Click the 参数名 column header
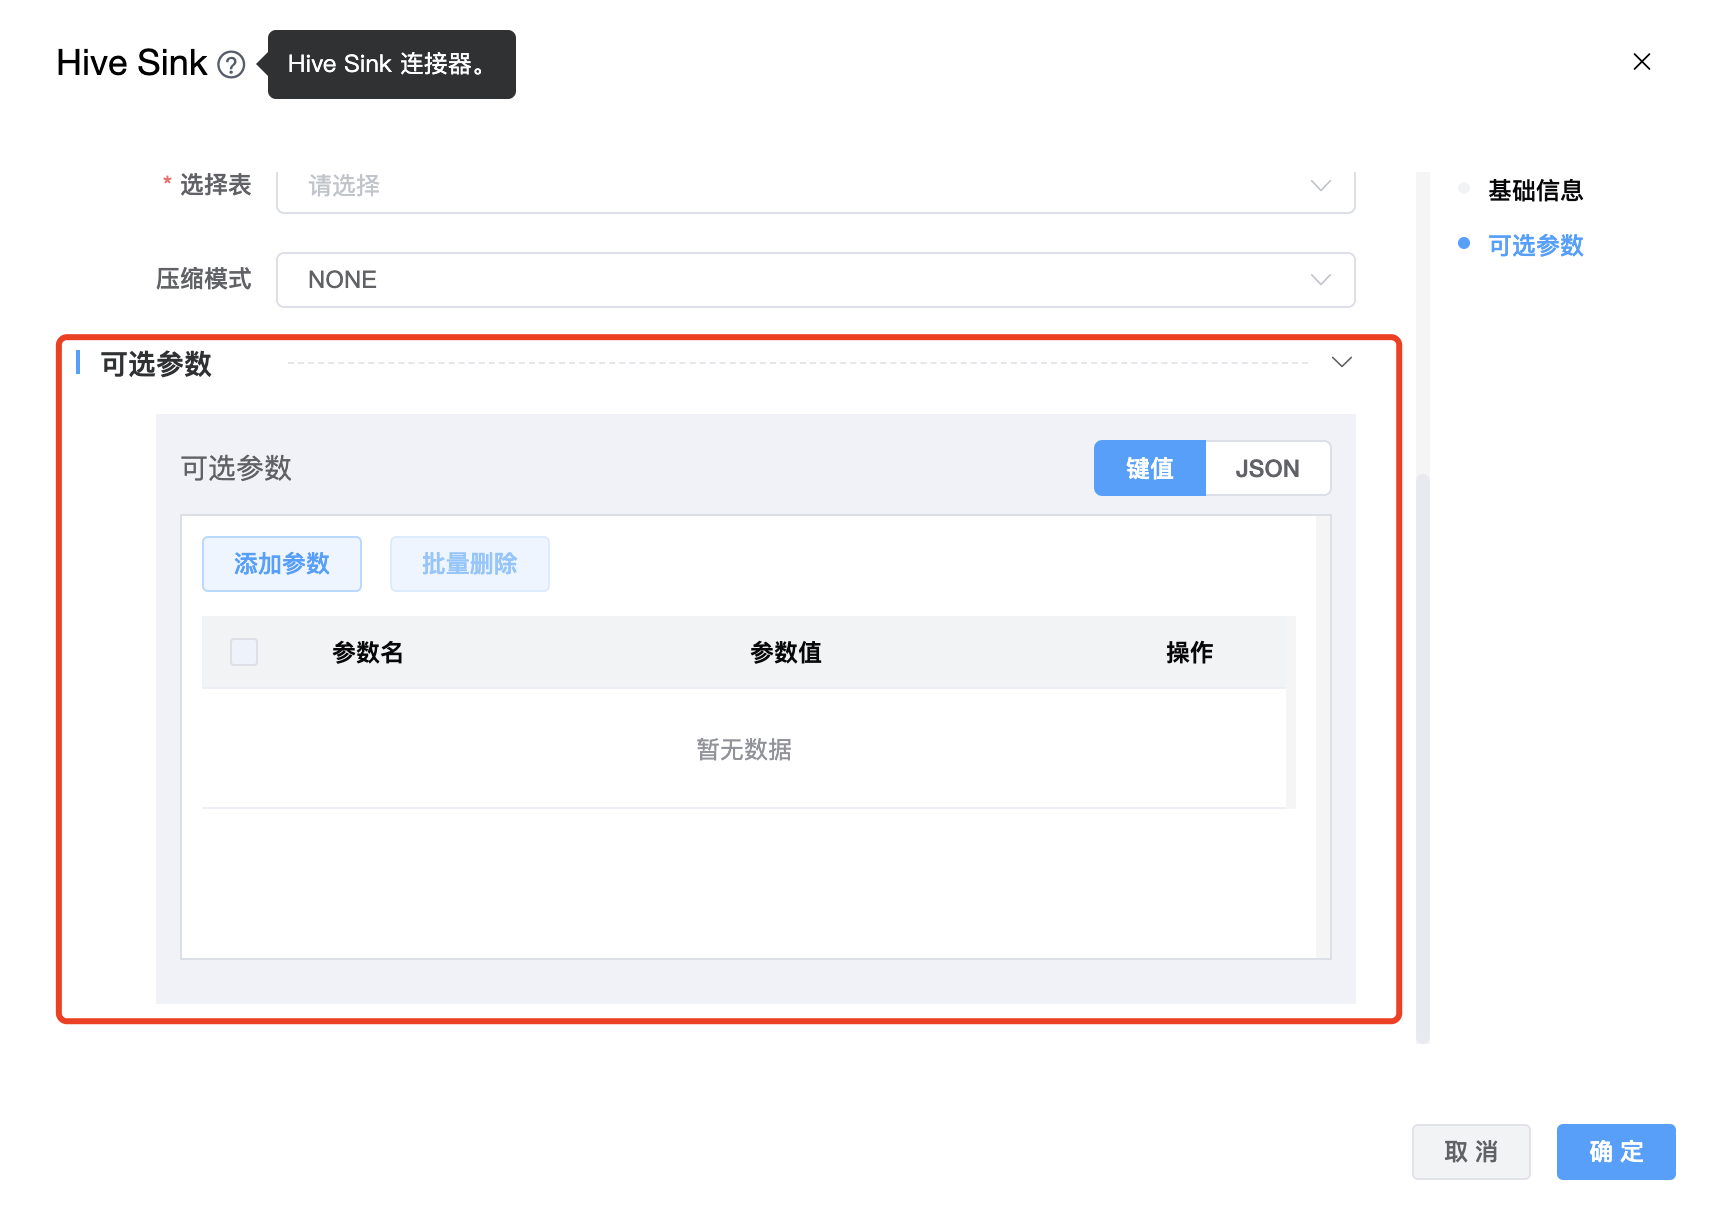The width and height of the screenshot is (1710, 1218). click(368, 652)
